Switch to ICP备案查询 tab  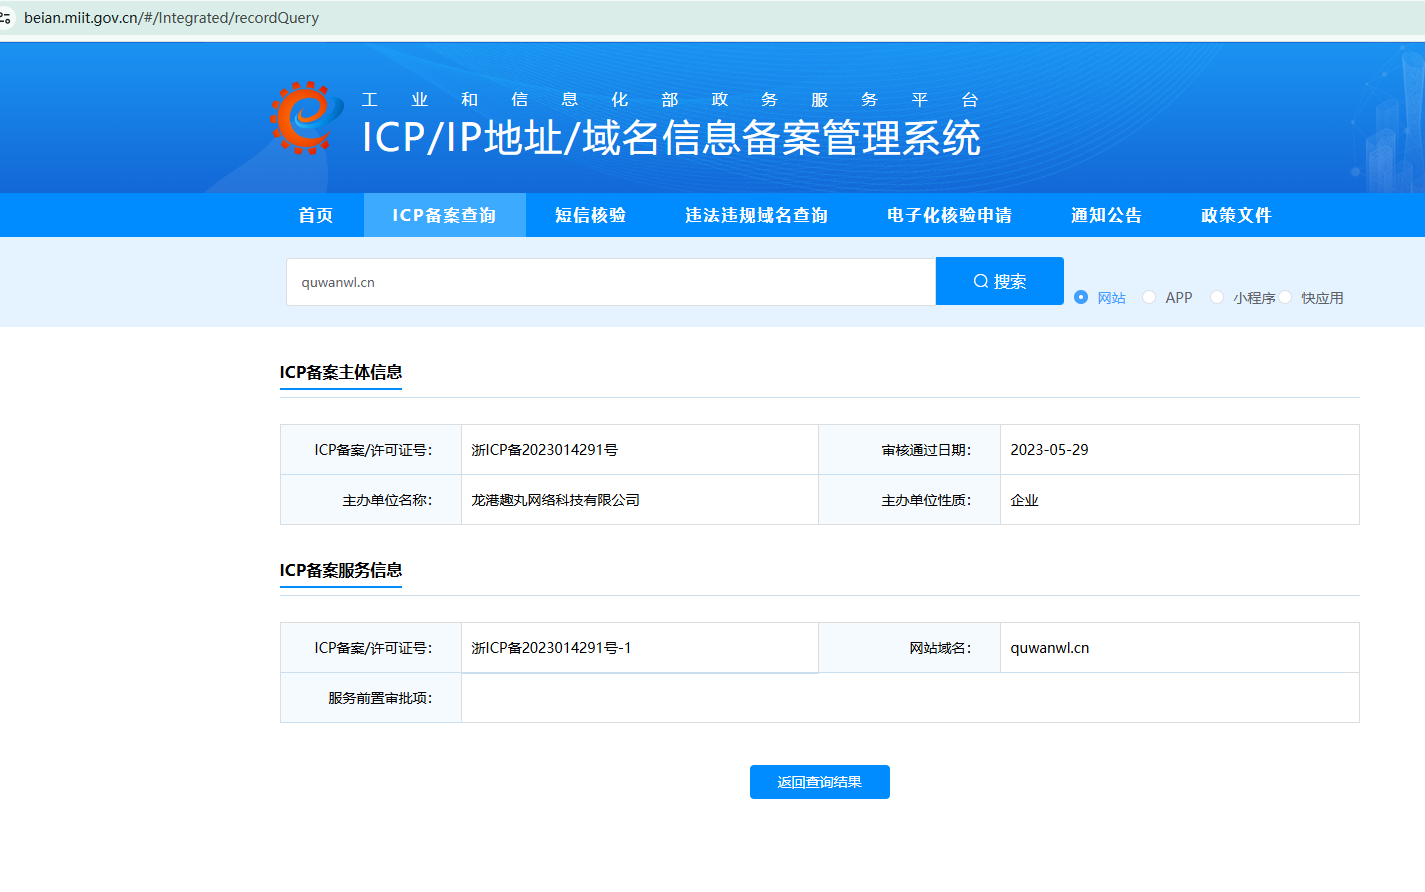(444, 215)
